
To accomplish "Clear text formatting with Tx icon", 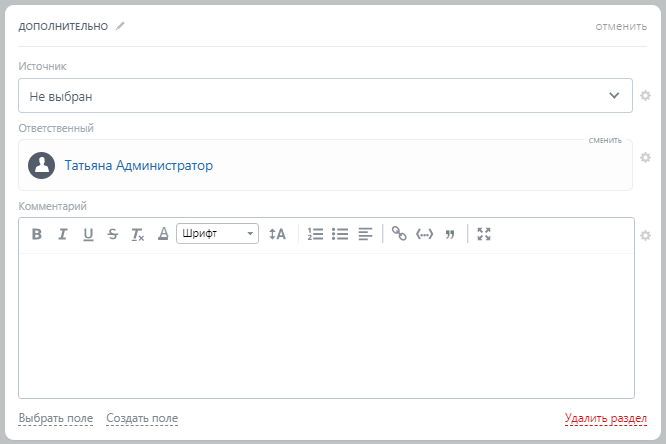I will point(138,234).
